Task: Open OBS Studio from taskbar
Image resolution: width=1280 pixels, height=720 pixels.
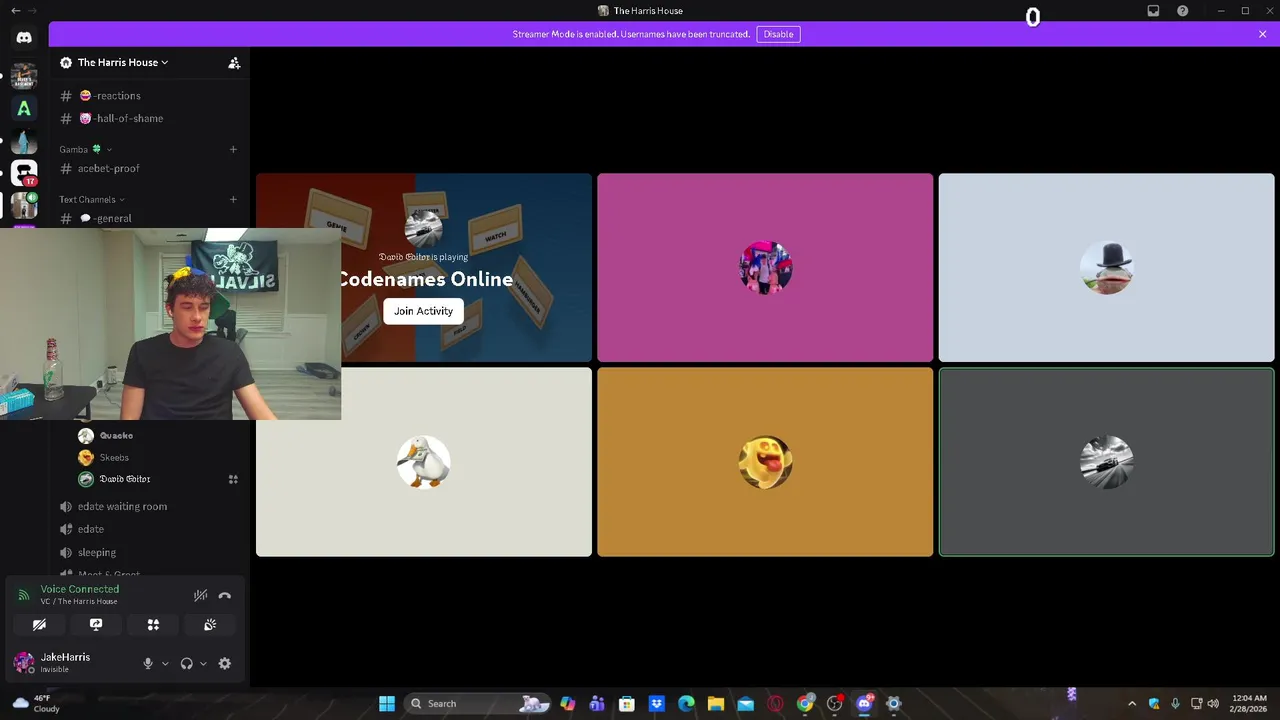Action: [835, 704]
